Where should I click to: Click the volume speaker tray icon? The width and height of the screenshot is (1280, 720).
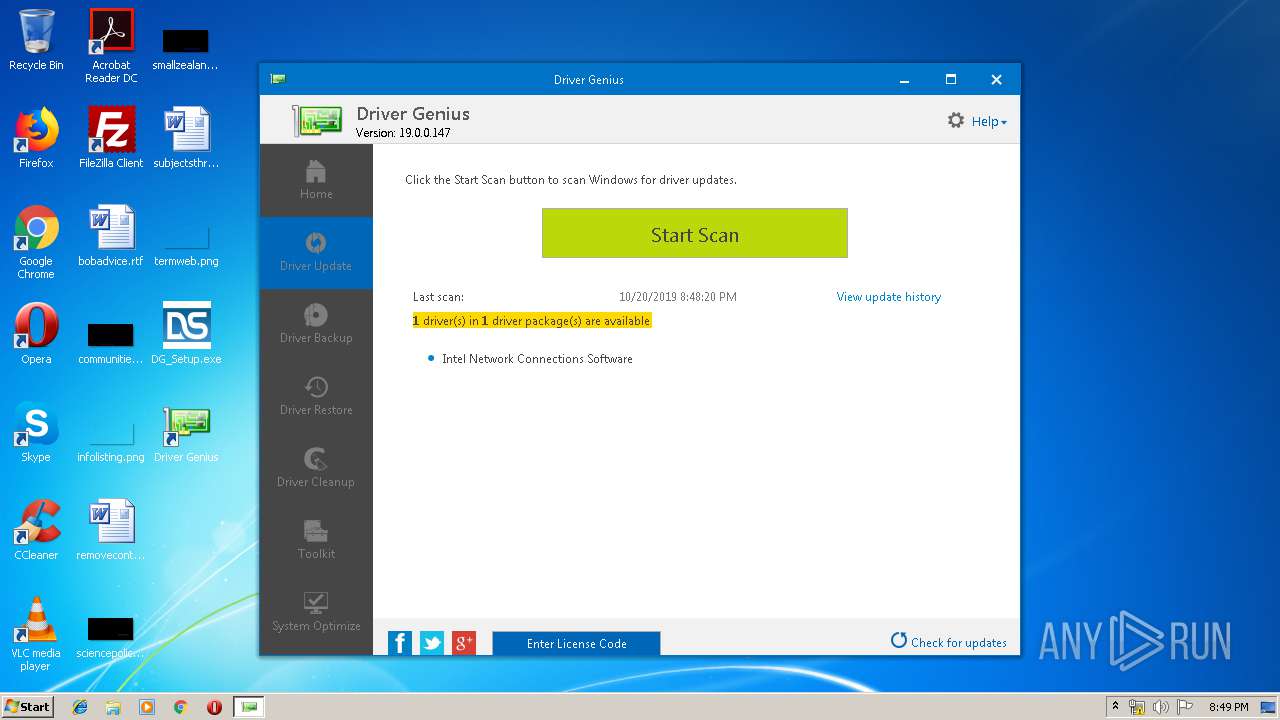coord(1160,707)
